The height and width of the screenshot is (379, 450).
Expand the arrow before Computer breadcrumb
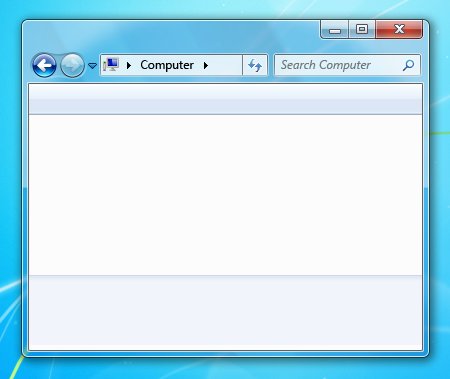(129, 65)
